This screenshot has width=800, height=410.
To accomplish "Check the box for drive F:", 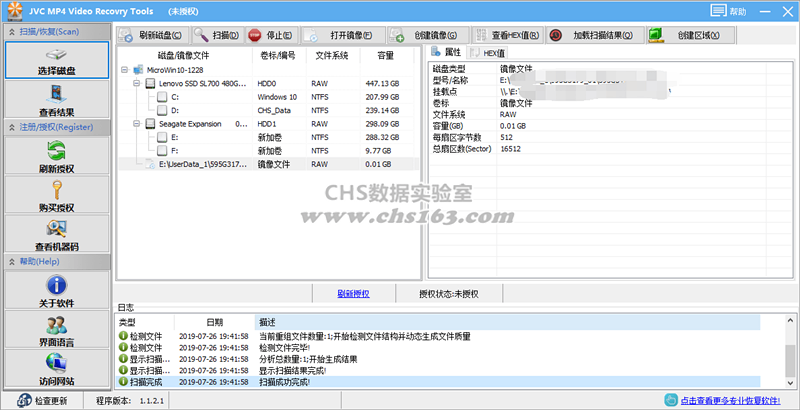I will click(x=162, y=150).
